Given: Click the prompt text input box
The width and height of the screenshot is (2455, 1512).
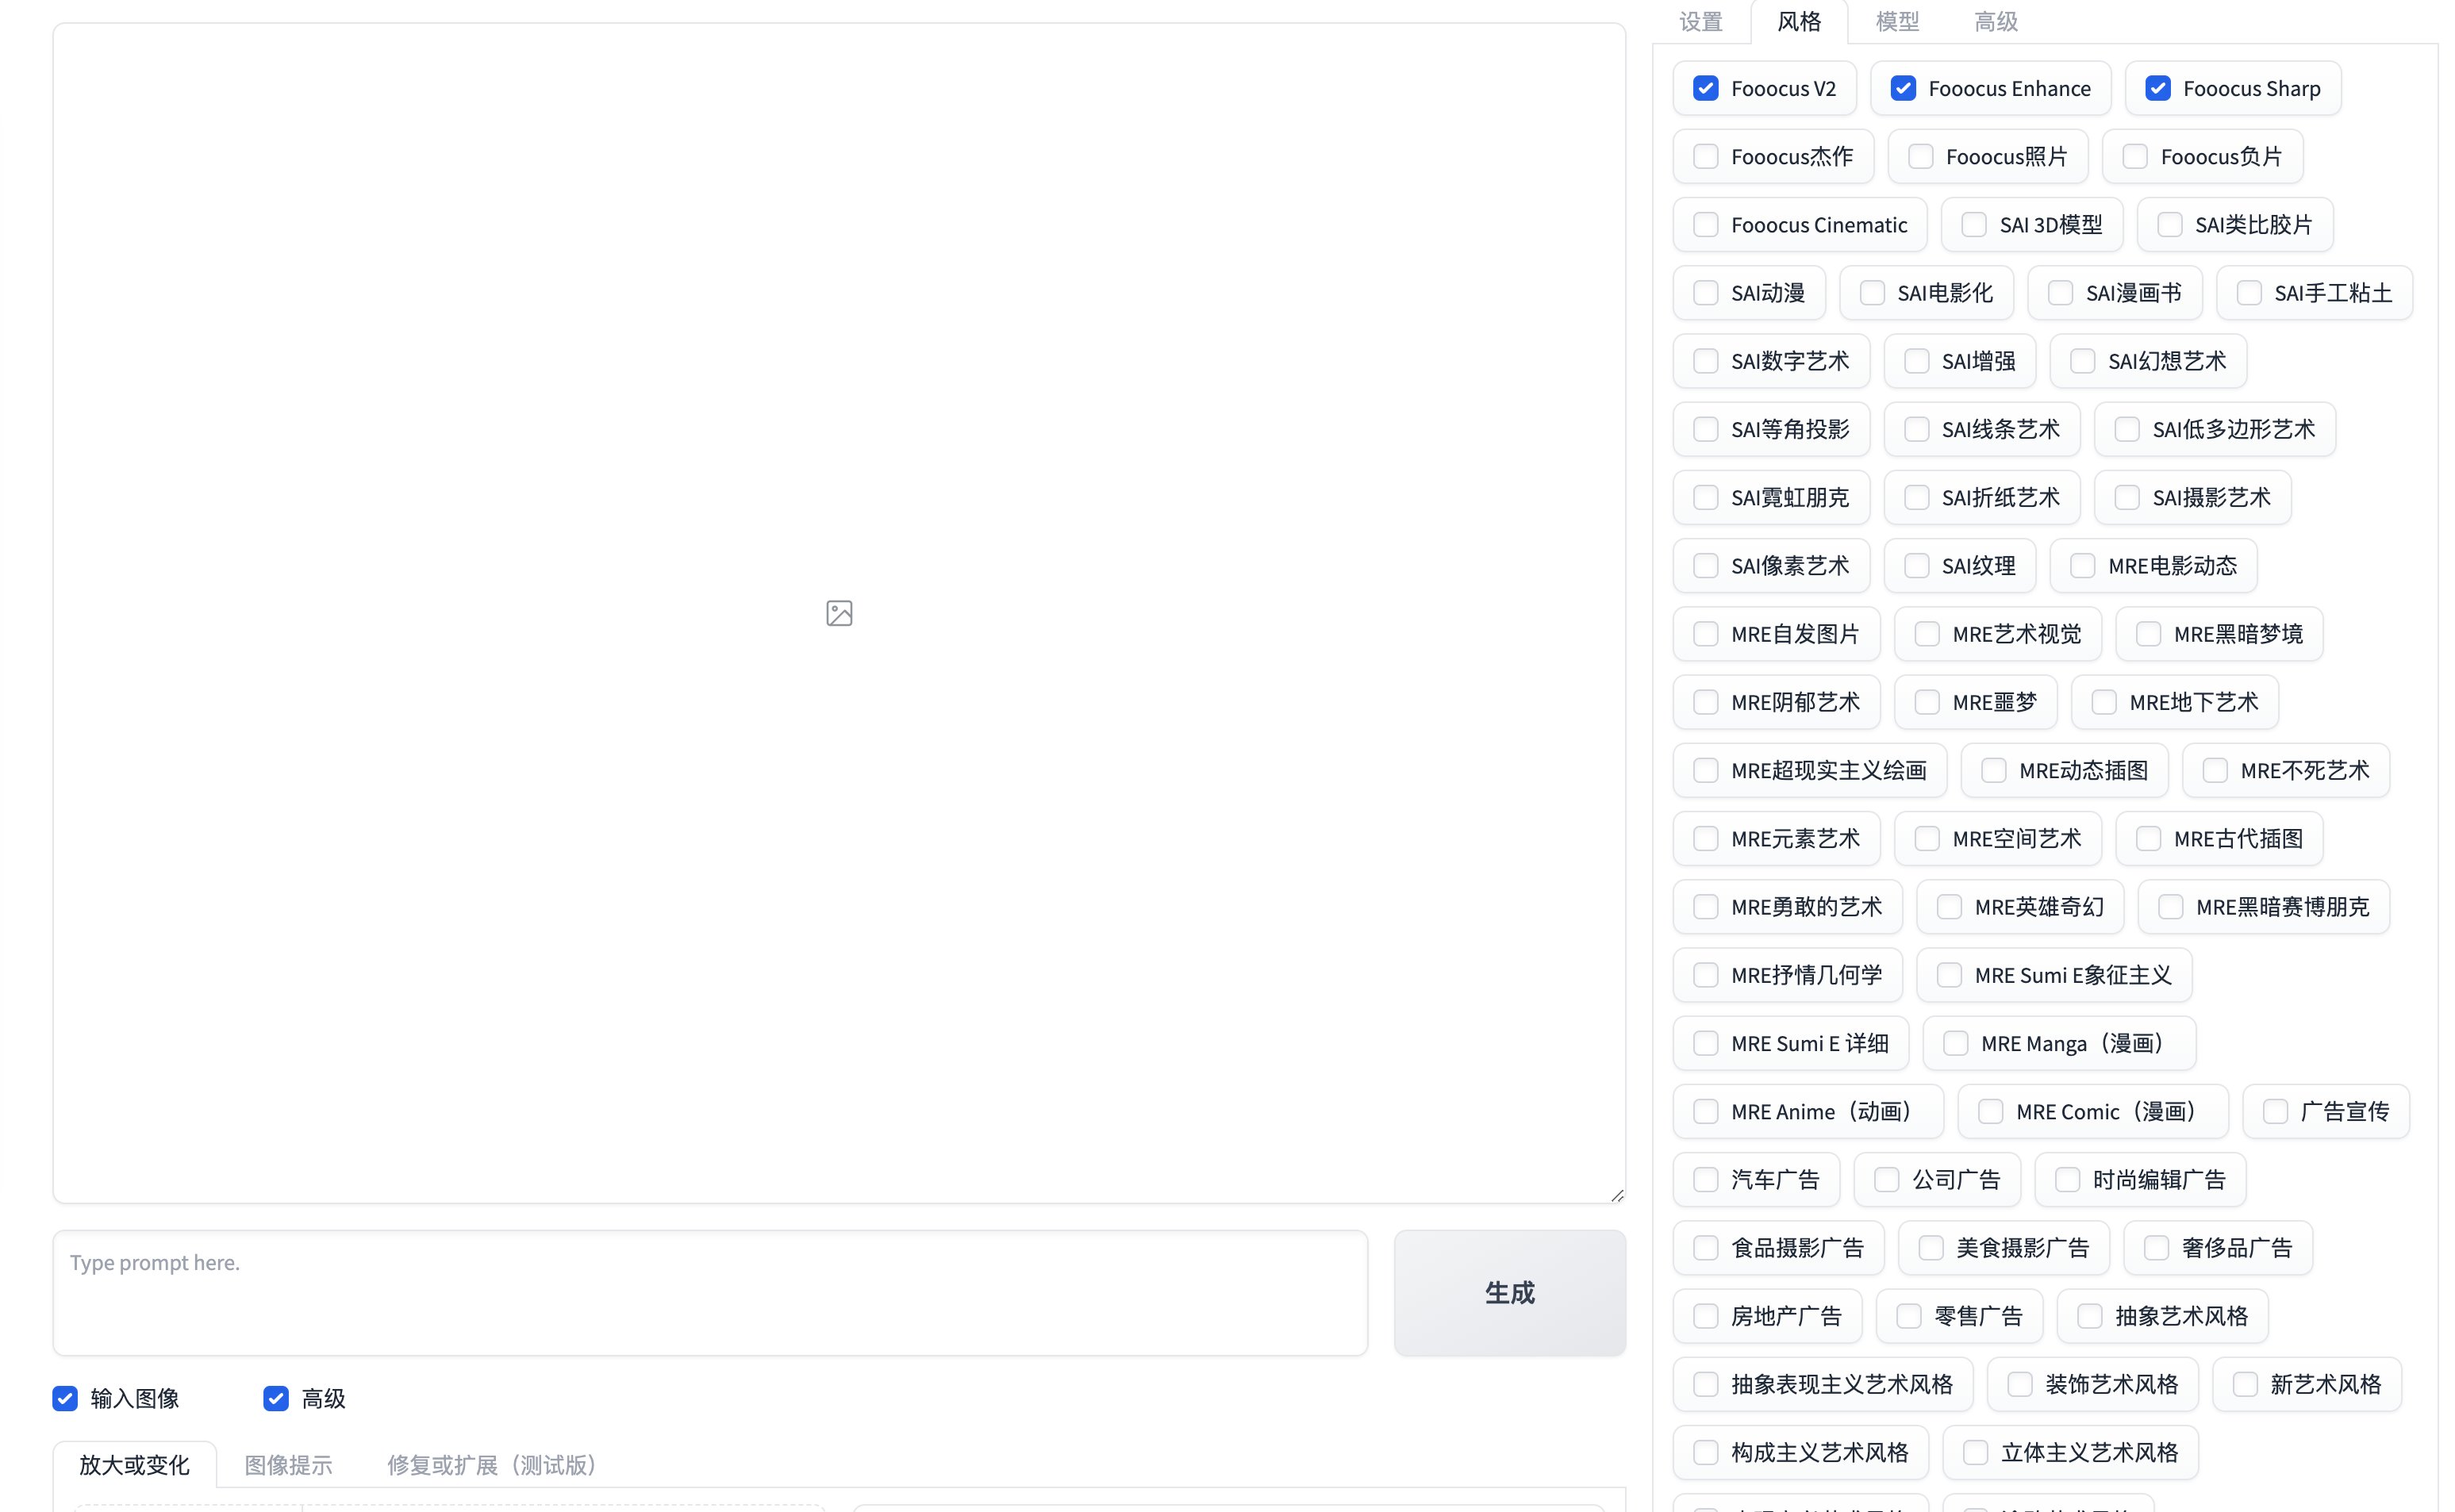Looking at the screenshot, I should click(710, 1292).
